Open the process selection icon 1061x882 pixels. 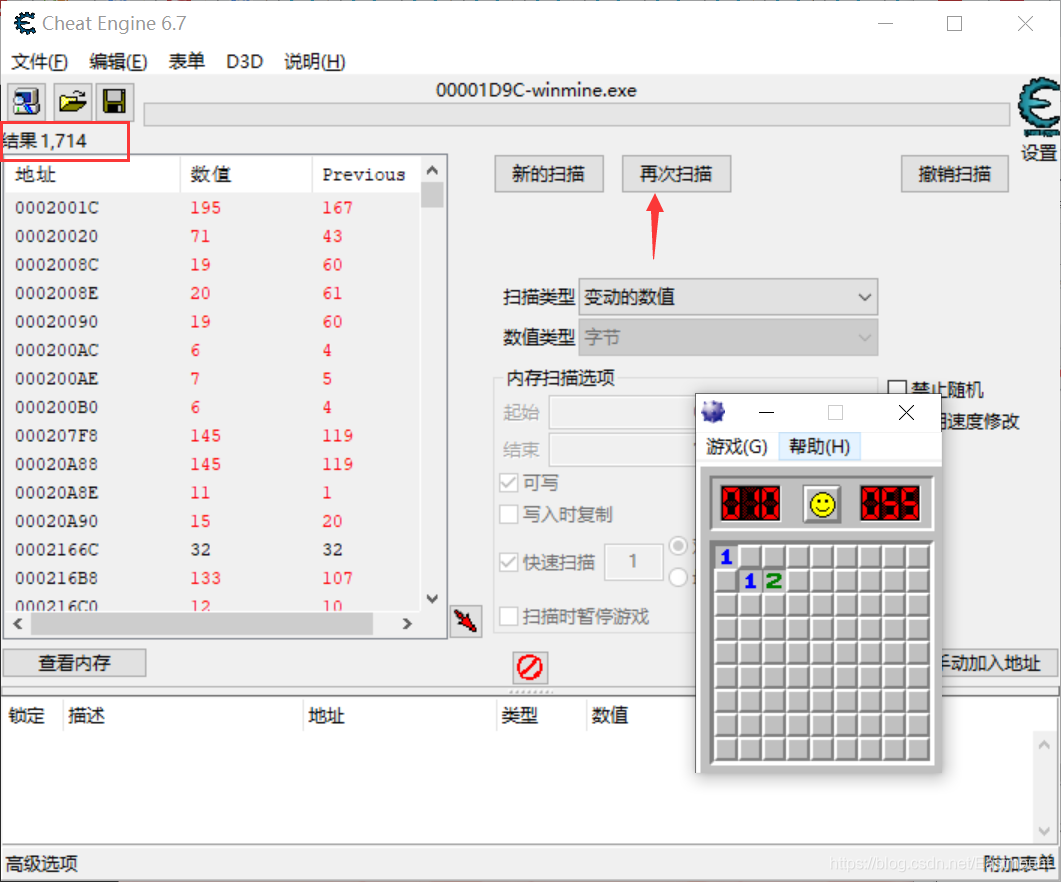pyautogui.click(x=27, y=102)
